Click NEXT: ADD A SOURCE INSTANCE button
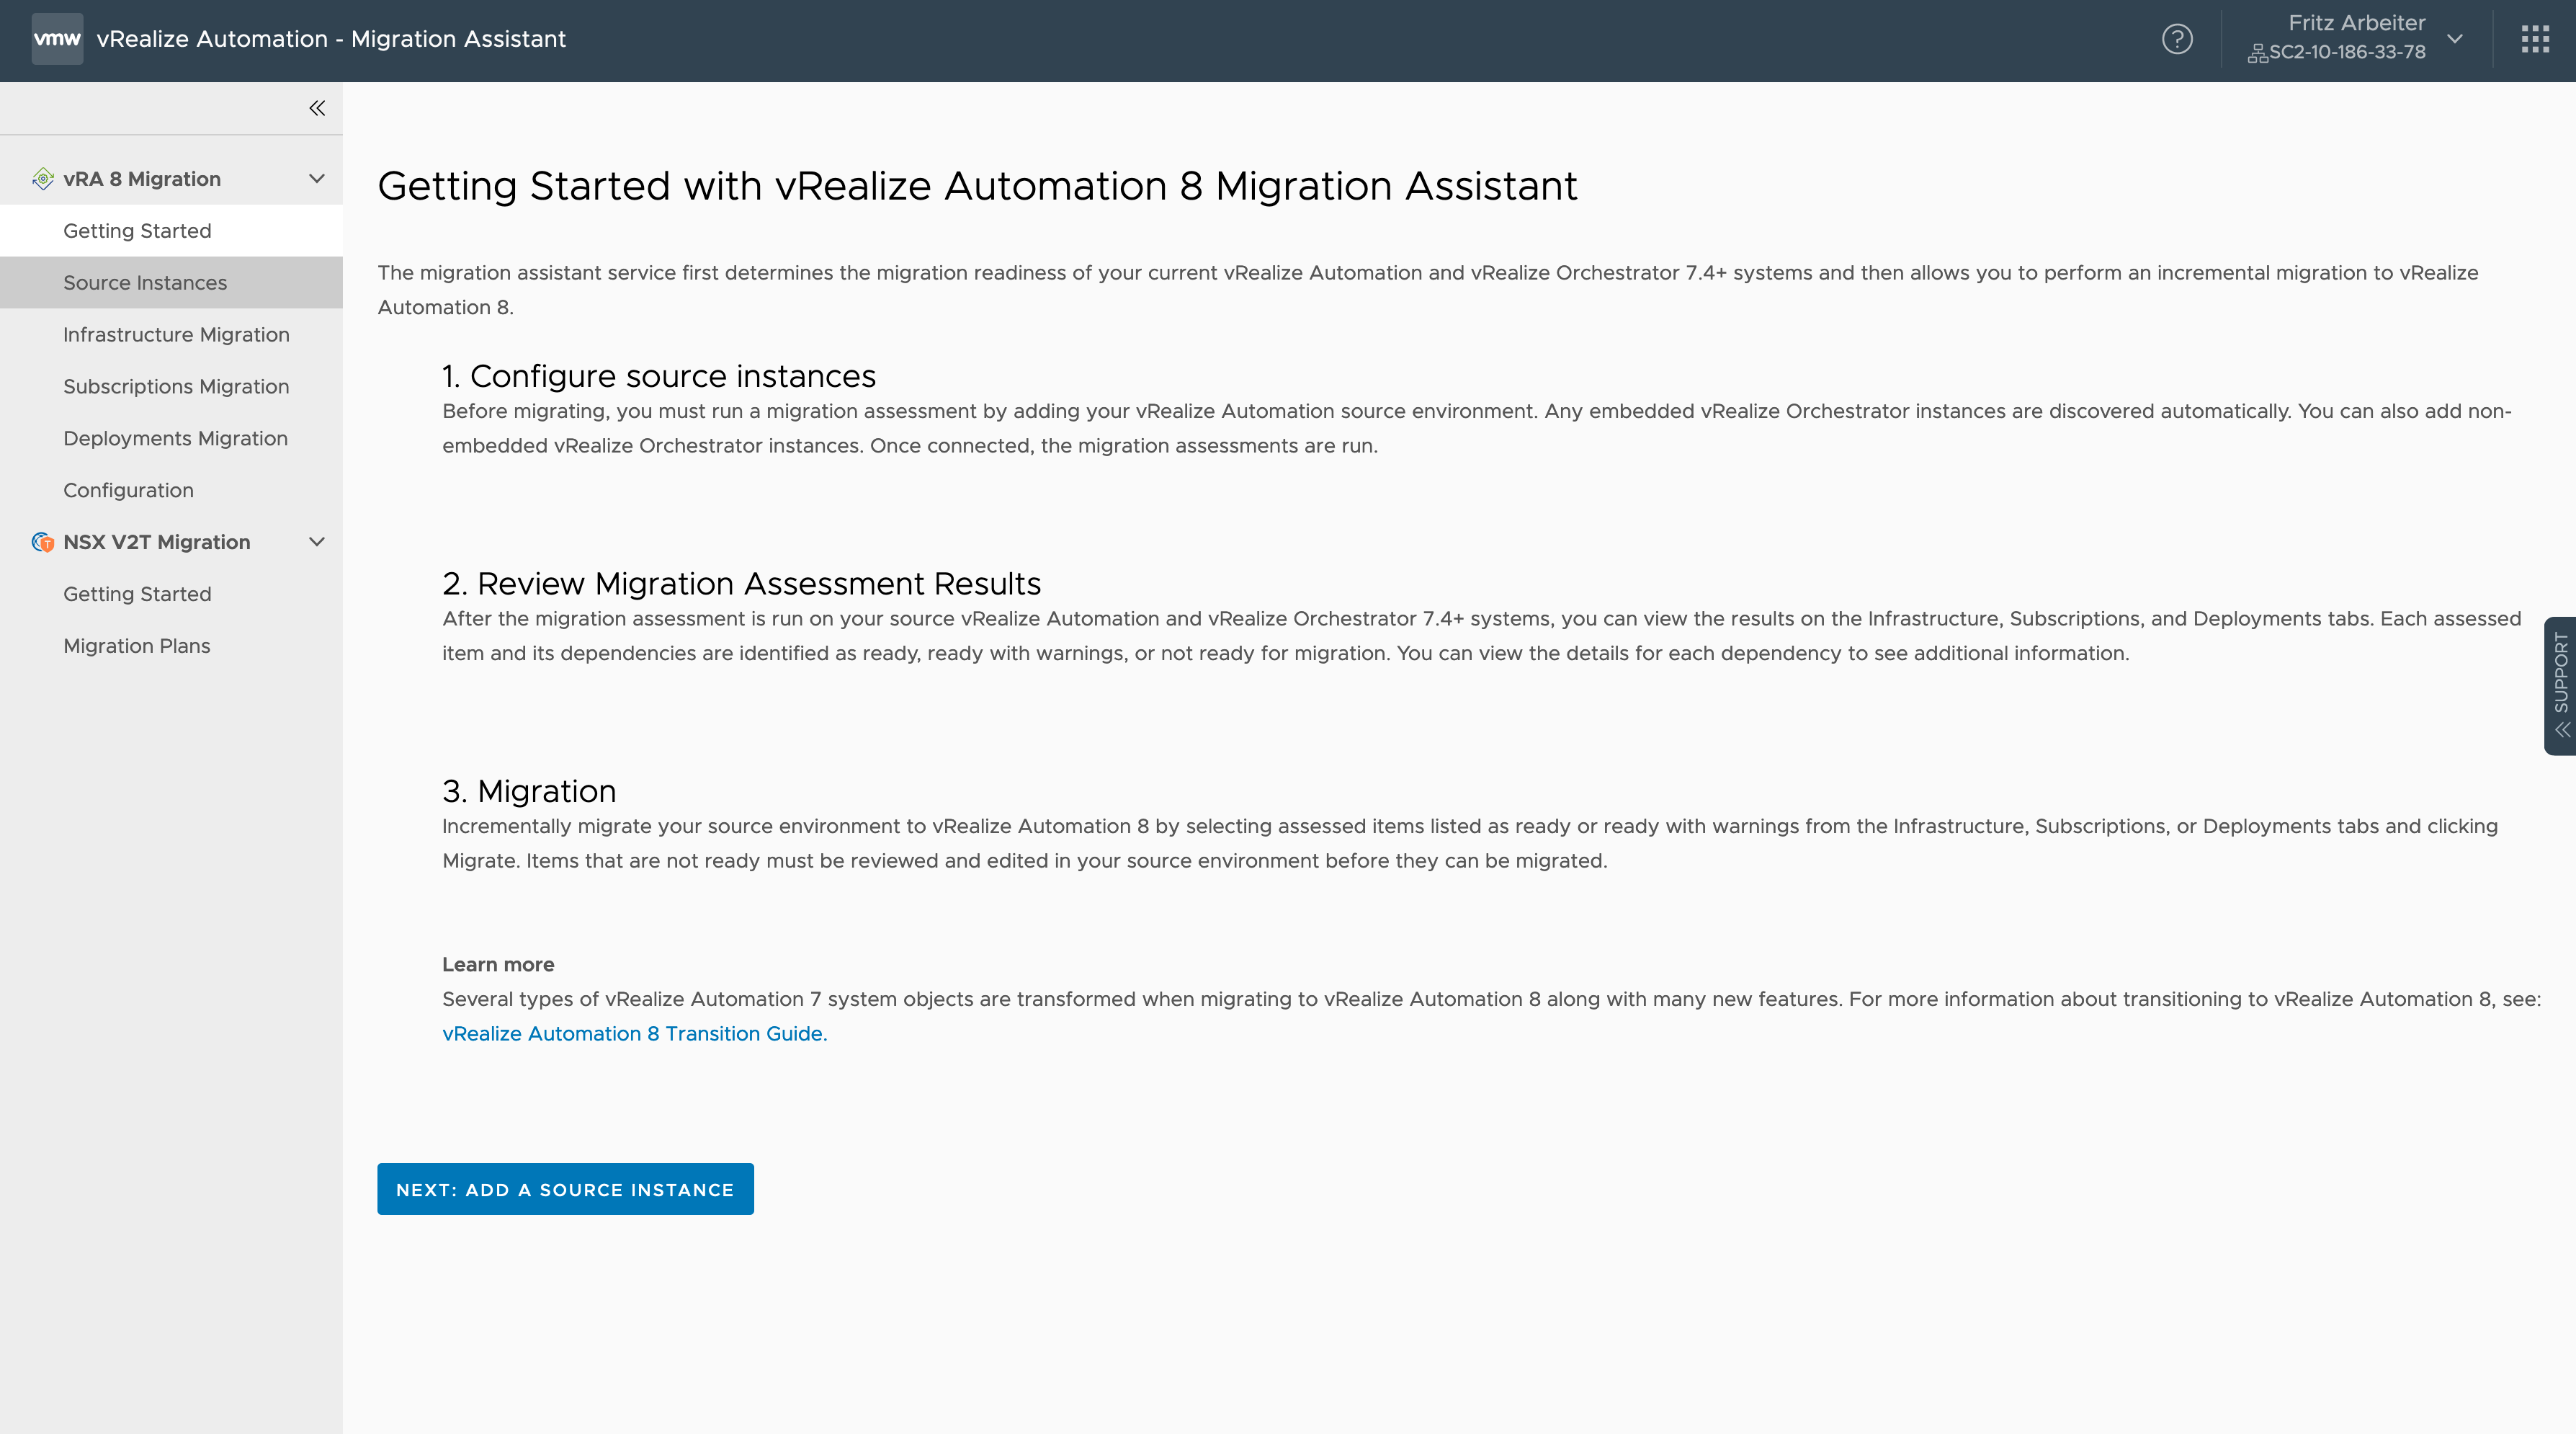Screen dimensions: 2576x1434 coord(565,1187)
